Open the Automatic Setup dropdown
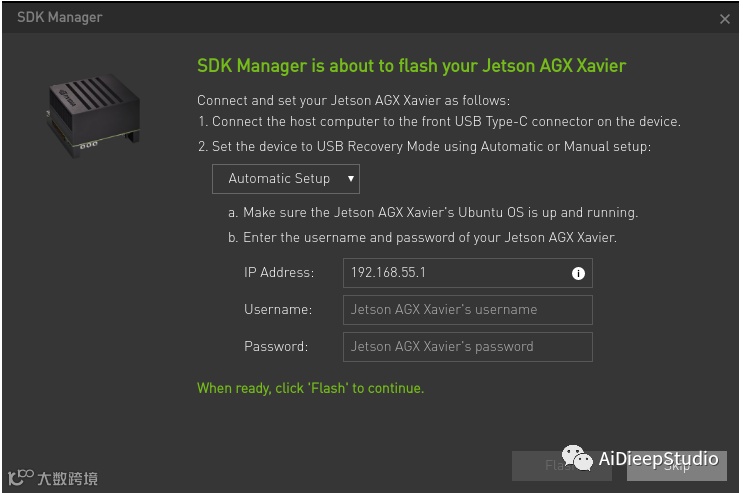 (286, 179)
